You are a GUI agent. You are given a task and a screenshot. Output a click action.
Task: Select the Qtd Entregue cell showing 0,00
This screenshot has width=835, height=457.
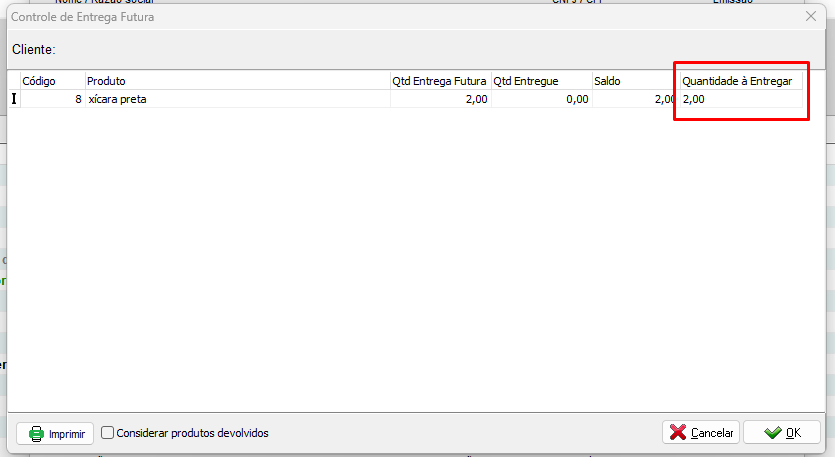tap(540, 99)
